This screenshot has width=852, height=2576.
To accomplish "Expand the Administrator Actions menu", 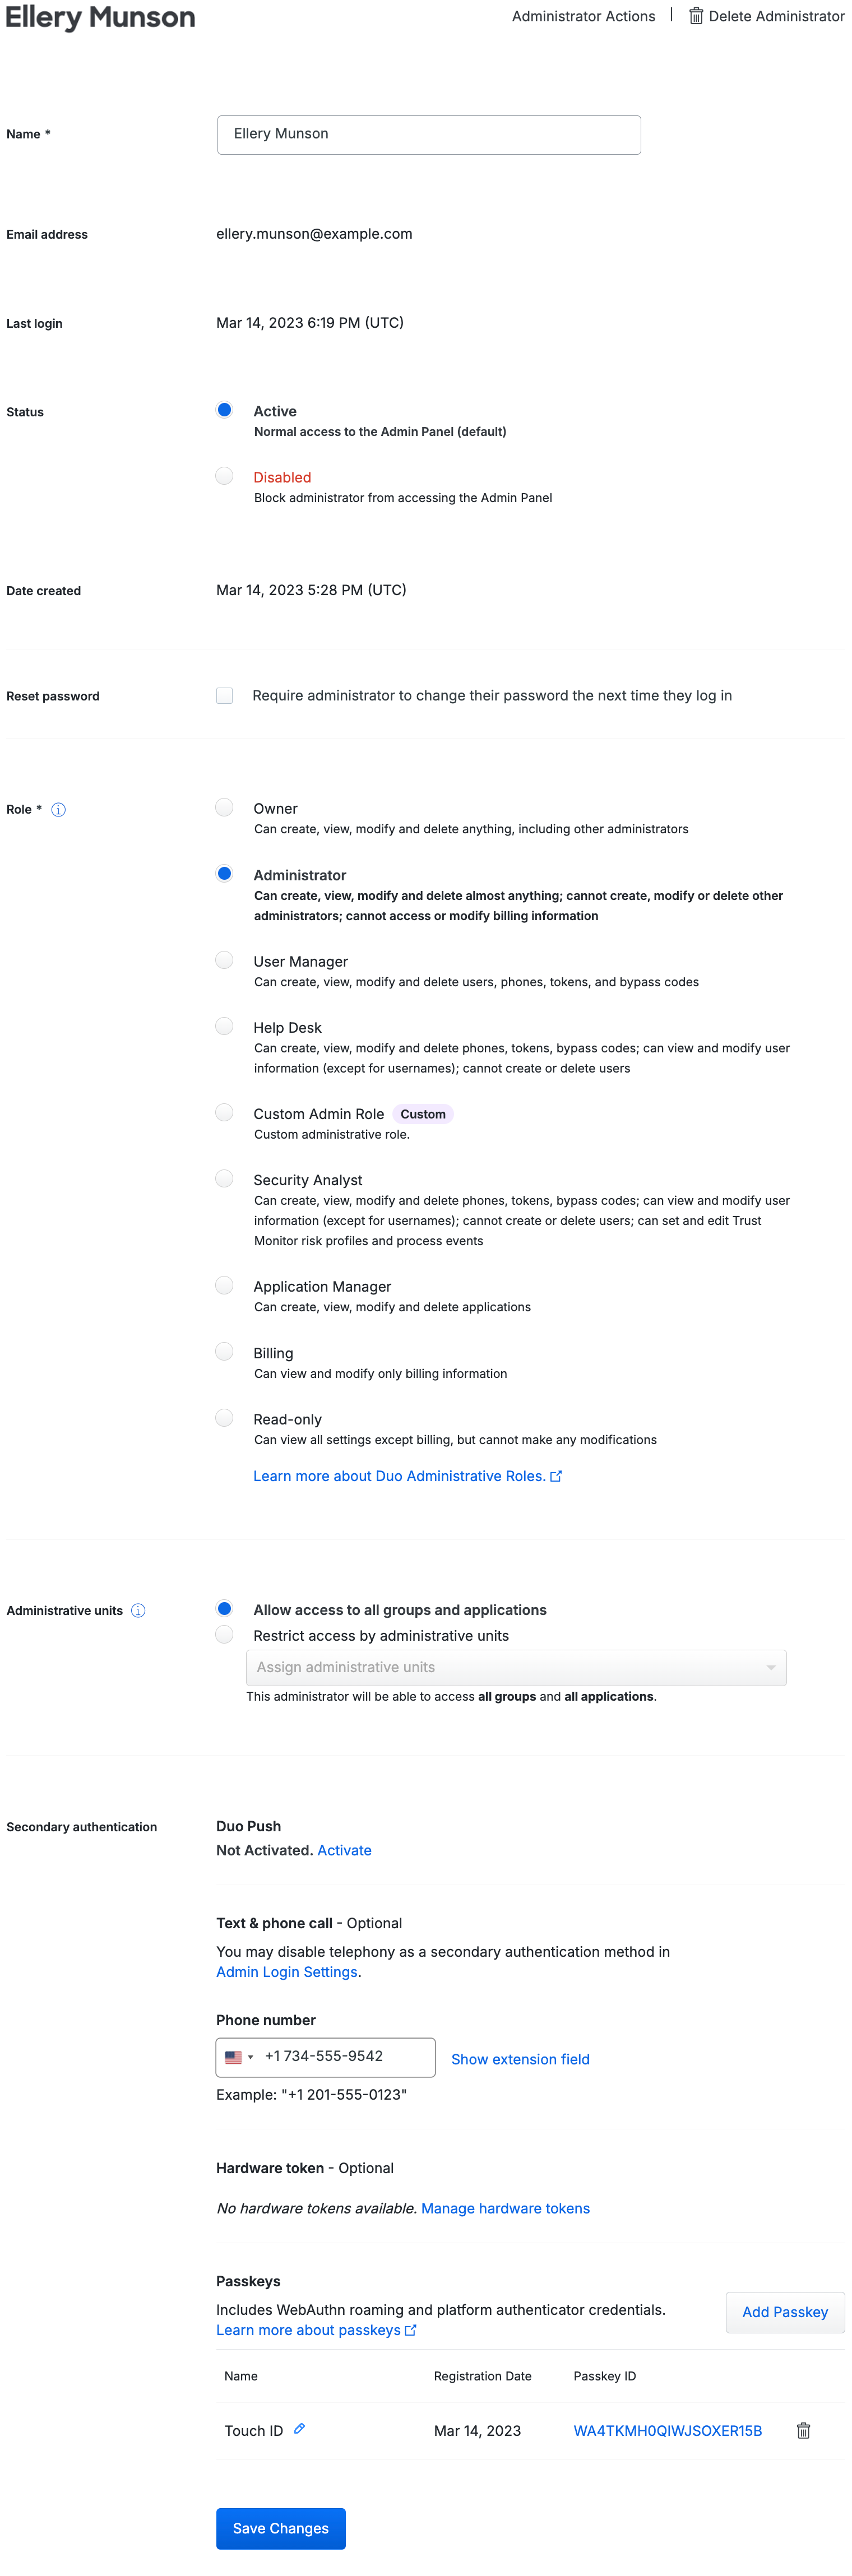I will pos(583,16).
